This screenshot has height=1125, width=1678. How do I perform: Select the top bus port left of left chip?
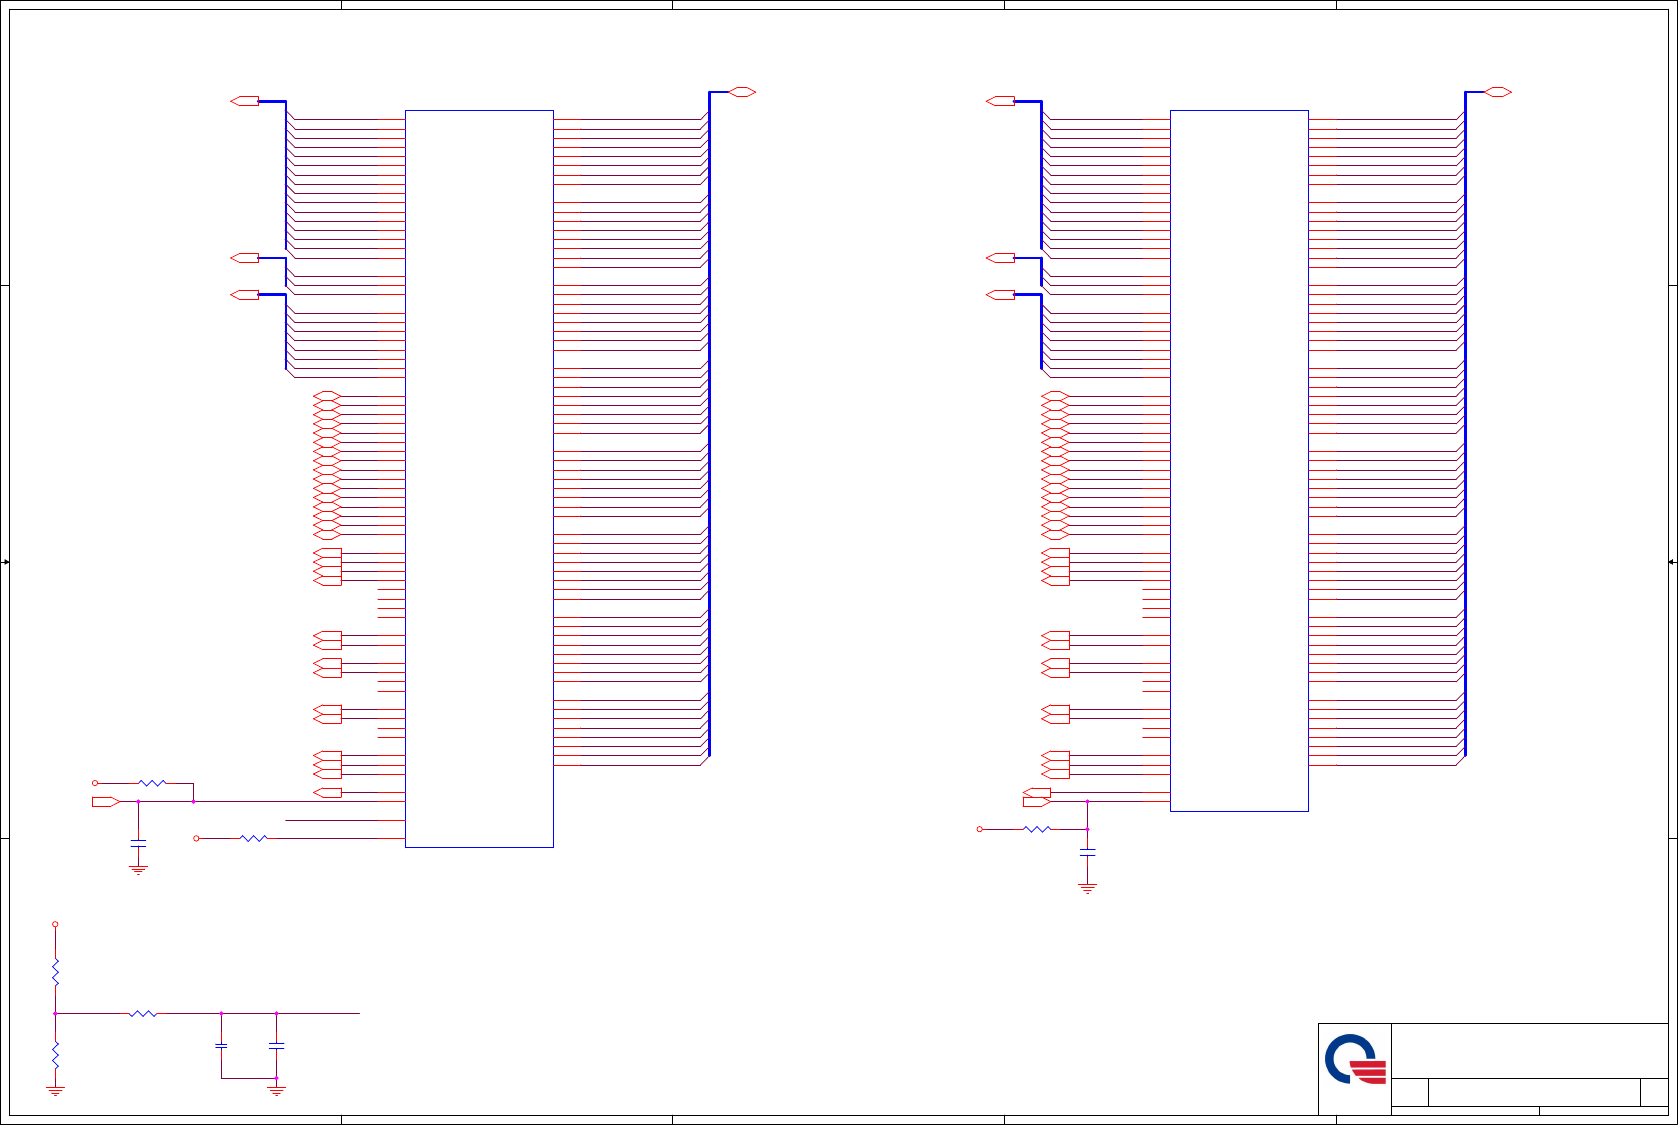pos(245,101)
